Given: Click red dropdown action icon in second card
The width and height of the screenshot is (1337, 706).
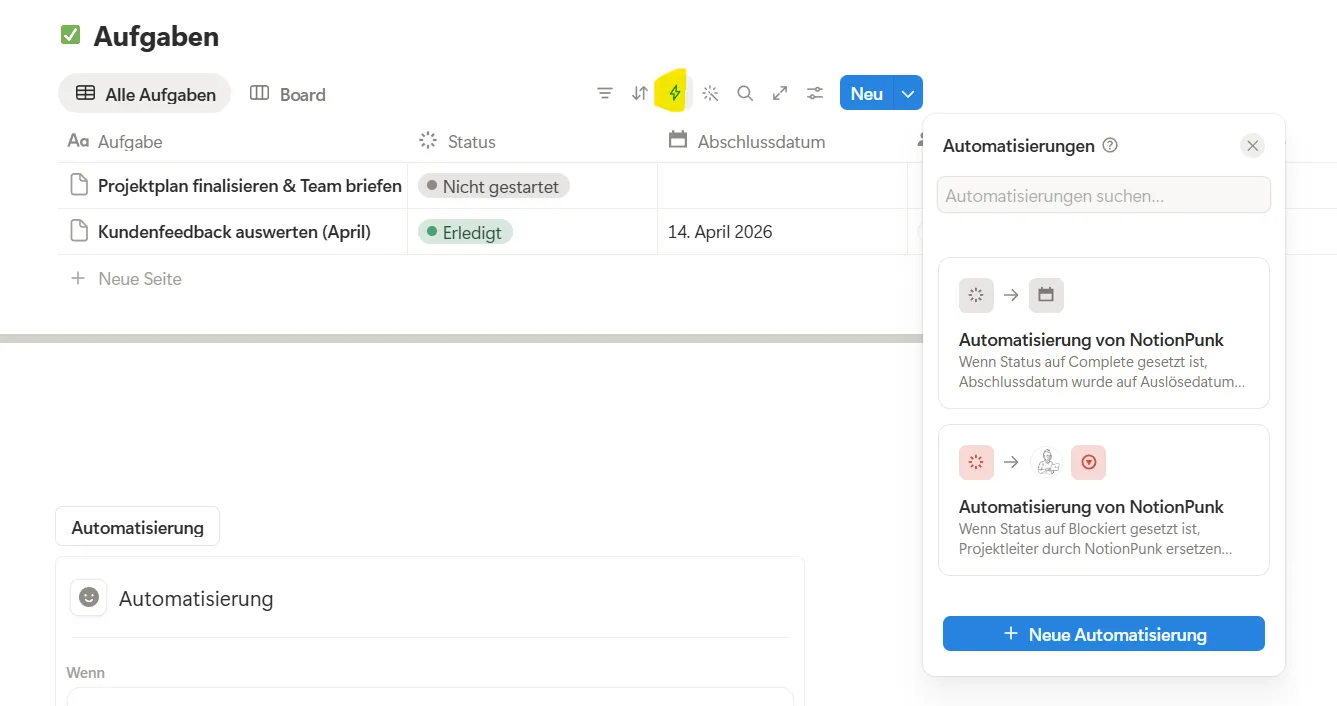Looking at the screenshot, I should tap(1089, 462).
